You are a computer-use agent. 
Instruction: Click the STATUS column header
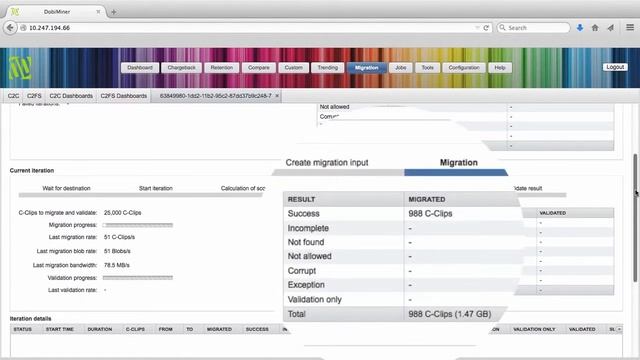pos(22,329)
